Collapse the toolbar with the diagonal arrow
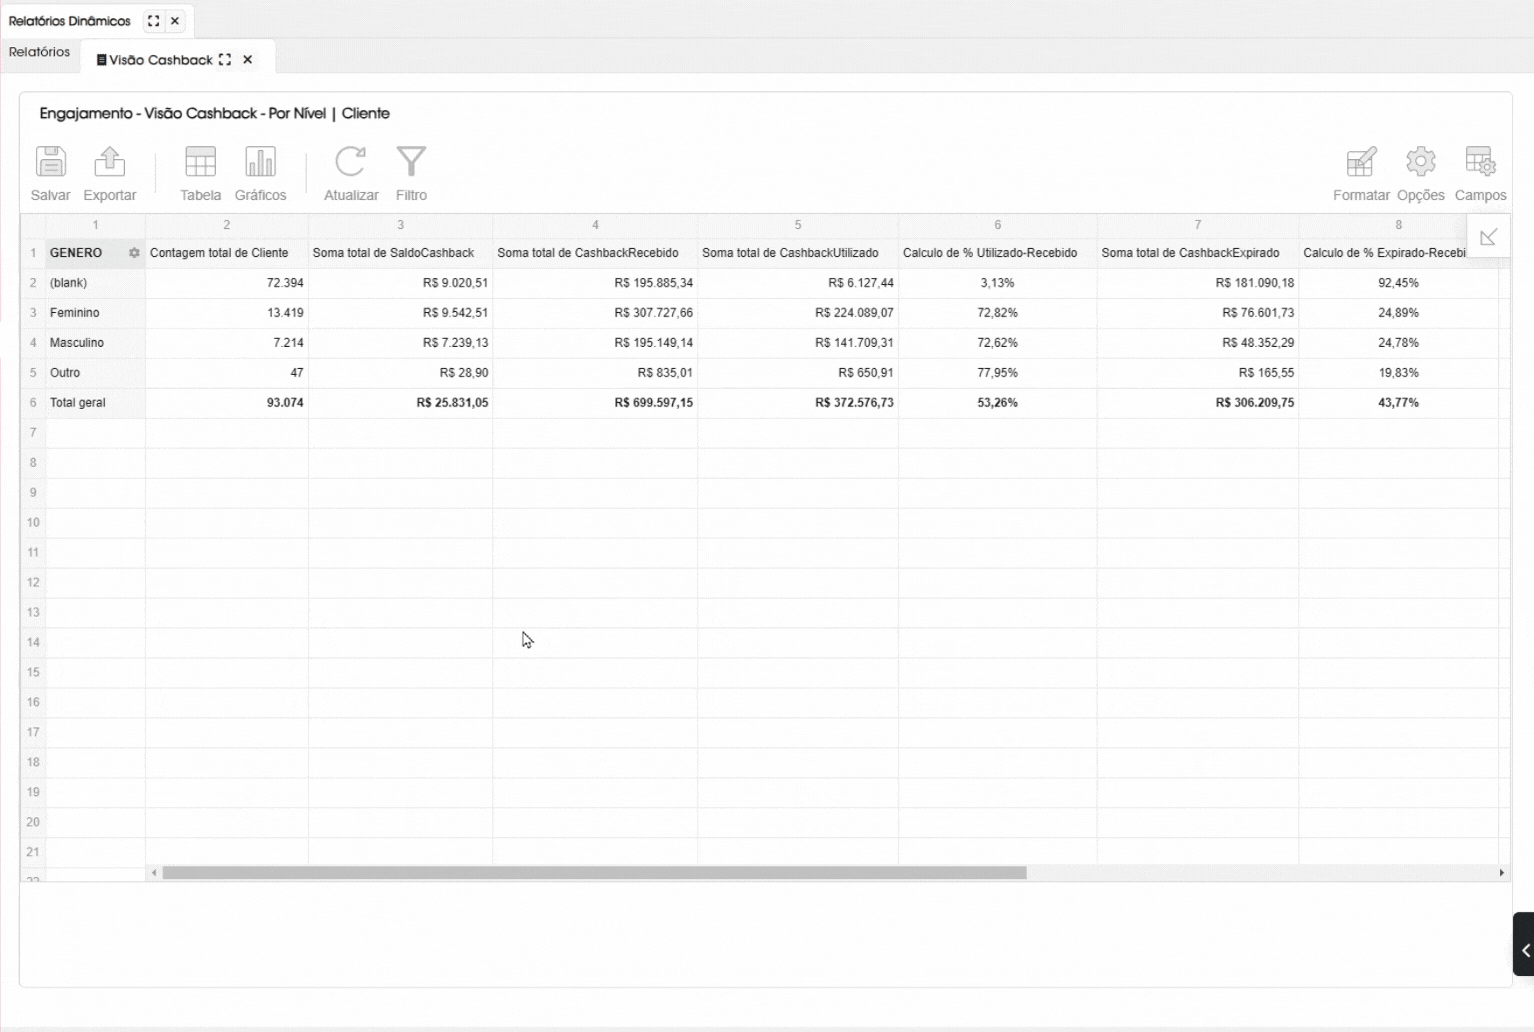Viewport: 1534px width, 1032px height. pyautogui.click(x=1488, y=237)
